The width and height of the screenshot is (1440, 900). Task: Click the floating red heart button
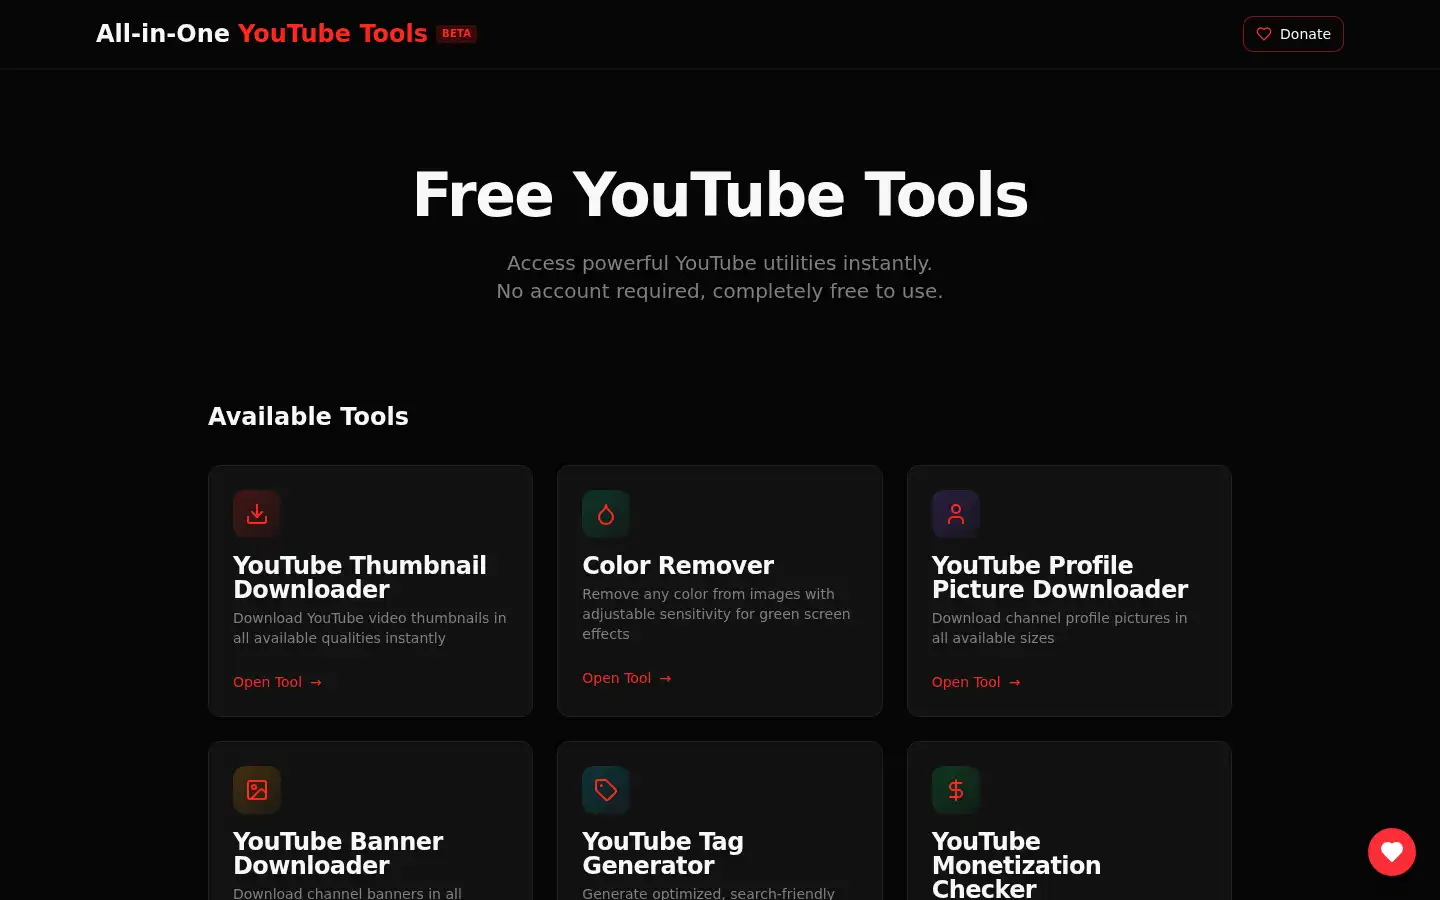[1392, 852]
